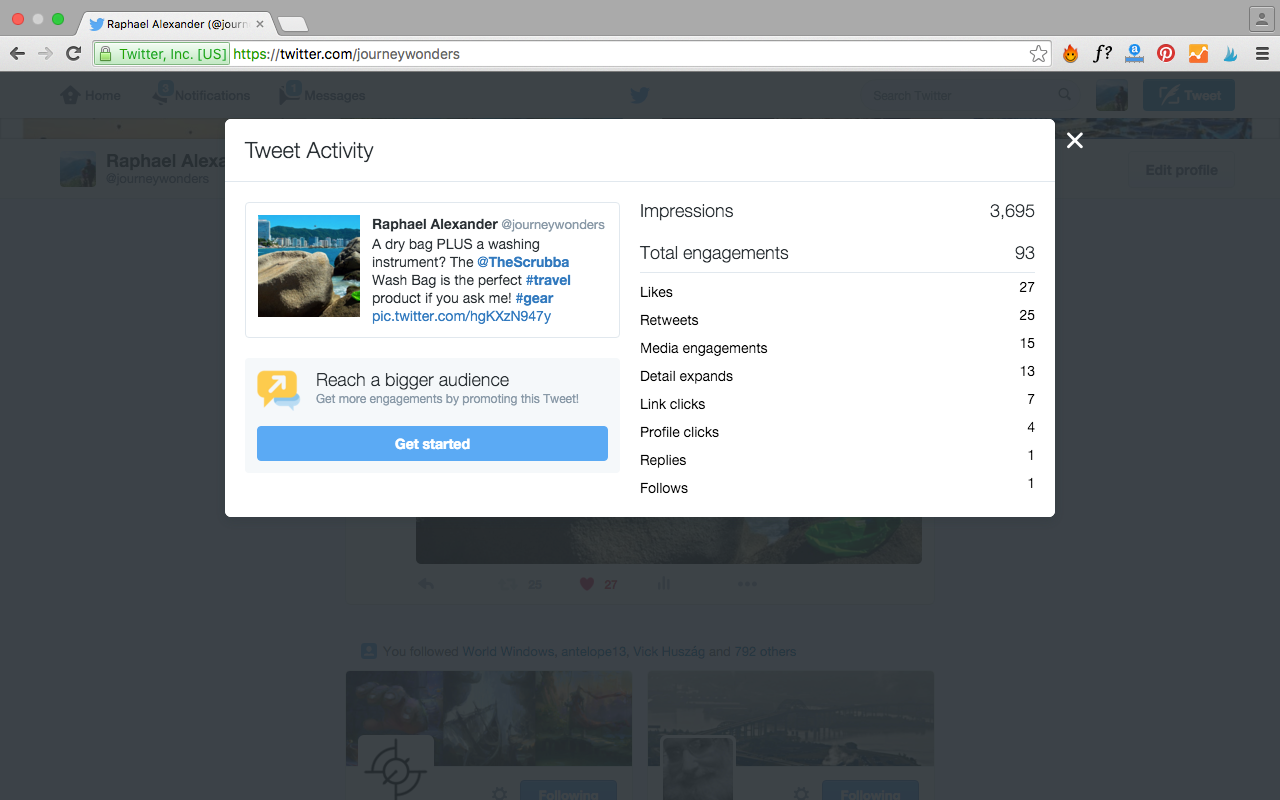Open the profile avatar menu in the top bar
This screenshot has width=1280, height=800.
click(1111, 95)
